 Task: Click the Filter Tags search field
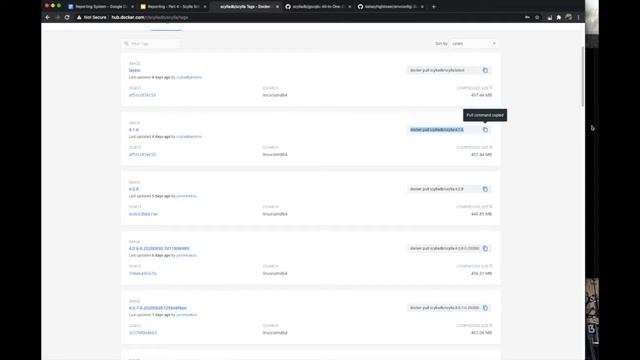pyautogui.click(x=151, y=43)
